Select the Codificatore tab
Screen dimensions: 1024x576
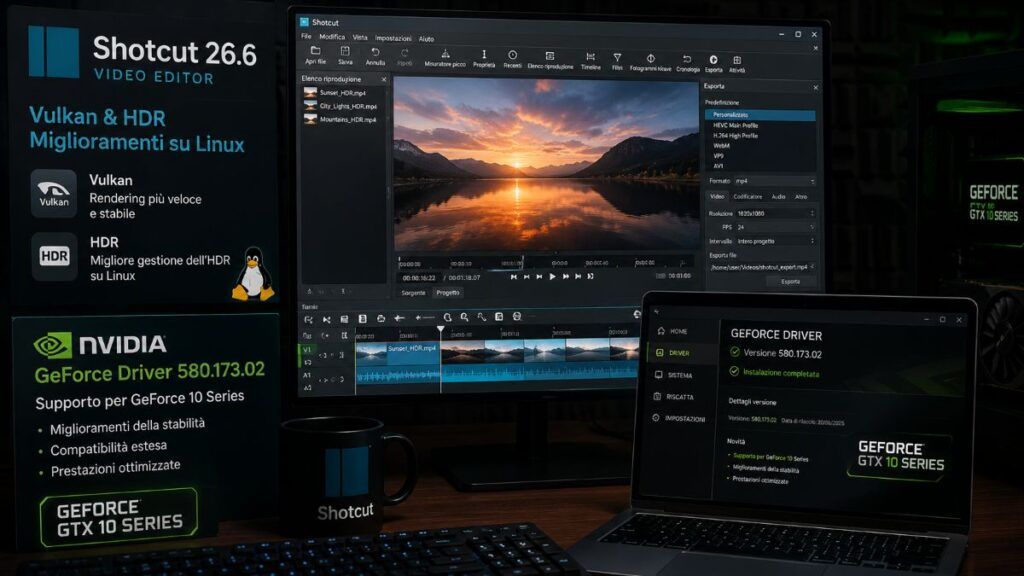[747, 196]
